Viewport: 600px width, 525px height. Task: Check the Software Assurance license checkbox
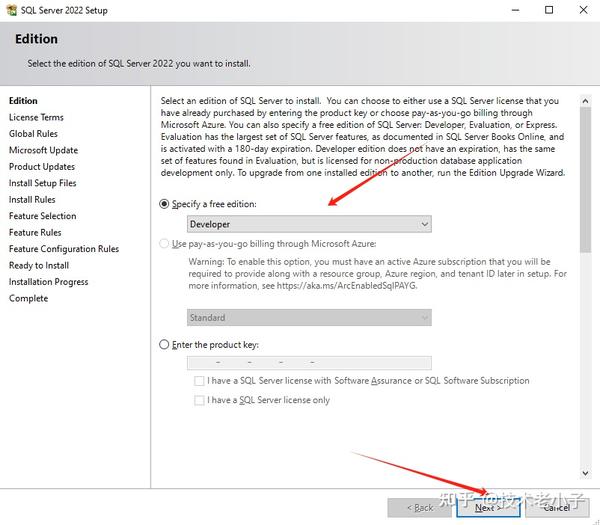[199, 381]
